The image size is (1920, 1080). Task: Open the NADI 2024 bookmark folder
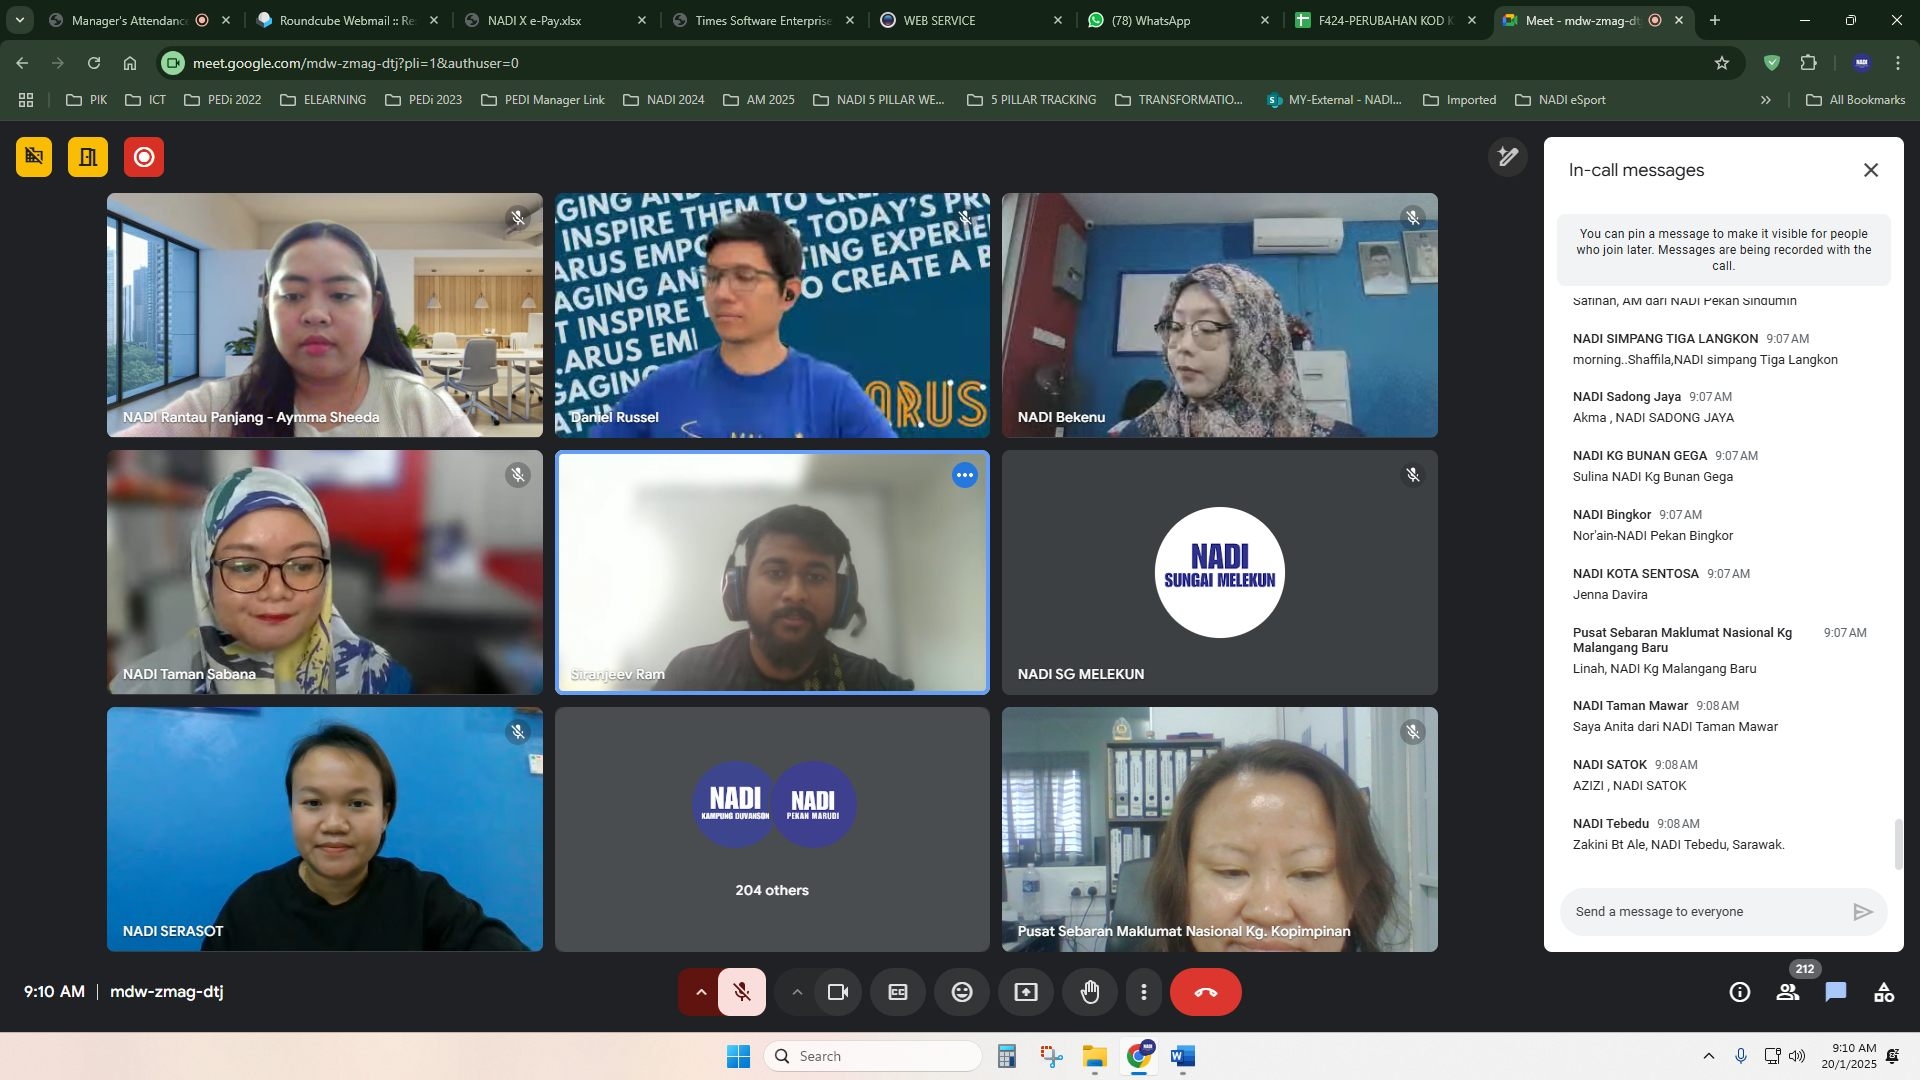pyautogui.click(x=664, y=100)
